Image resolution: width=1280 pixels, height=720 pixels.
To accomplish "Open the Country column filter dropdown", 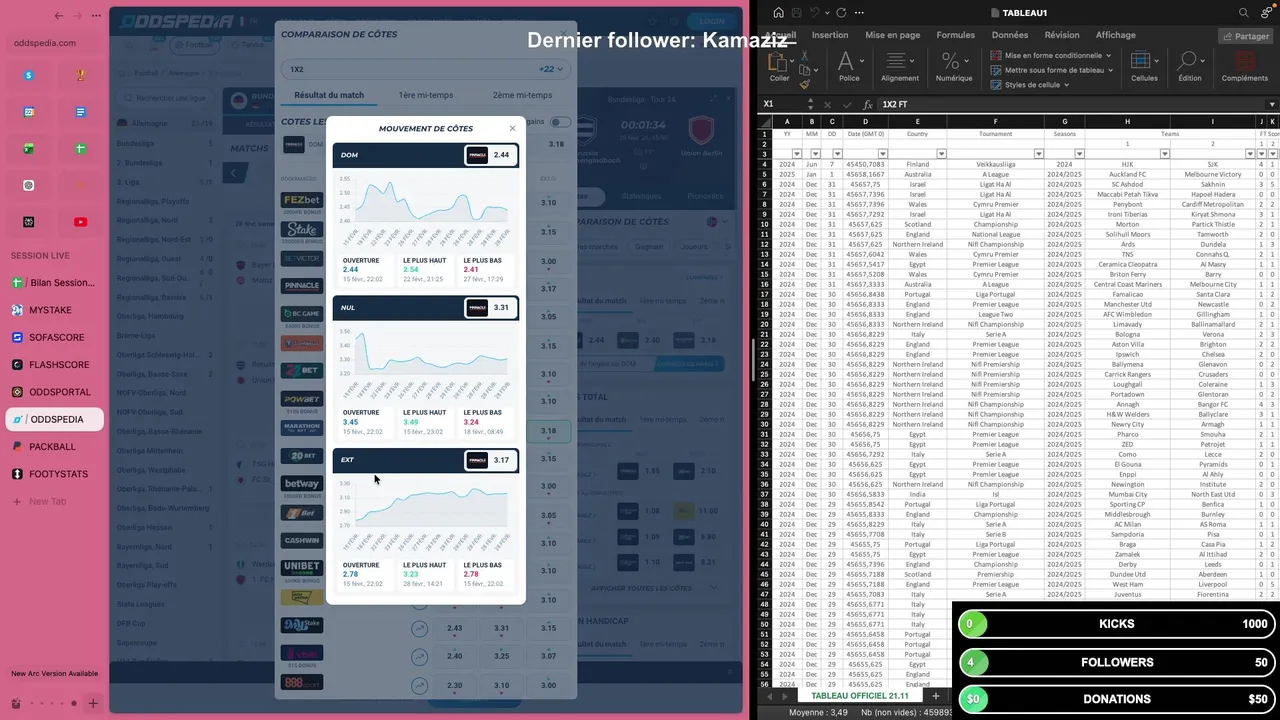I will pos(941,154).
